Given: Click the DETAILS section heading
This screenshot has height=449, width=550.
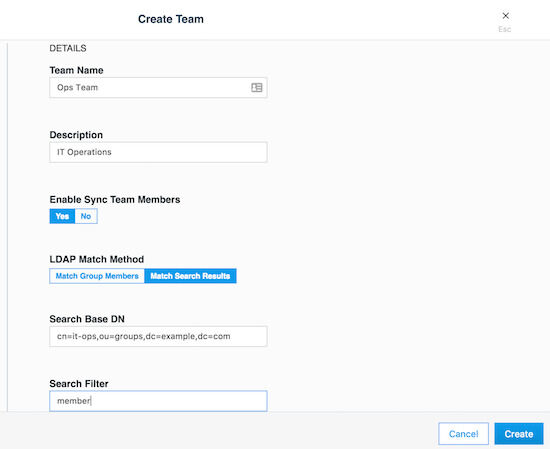Looking at the screenshot, I should pos(68,48).
